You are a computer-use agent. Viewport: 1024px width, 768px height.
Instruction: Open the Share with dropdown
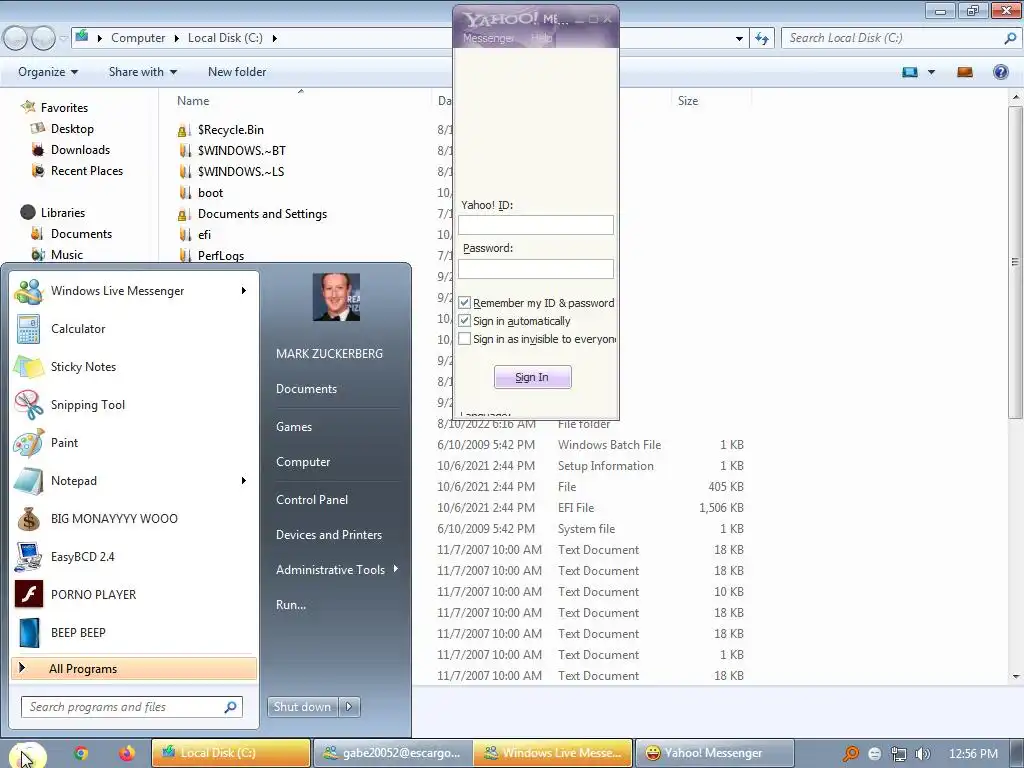[x=142, y=72]
